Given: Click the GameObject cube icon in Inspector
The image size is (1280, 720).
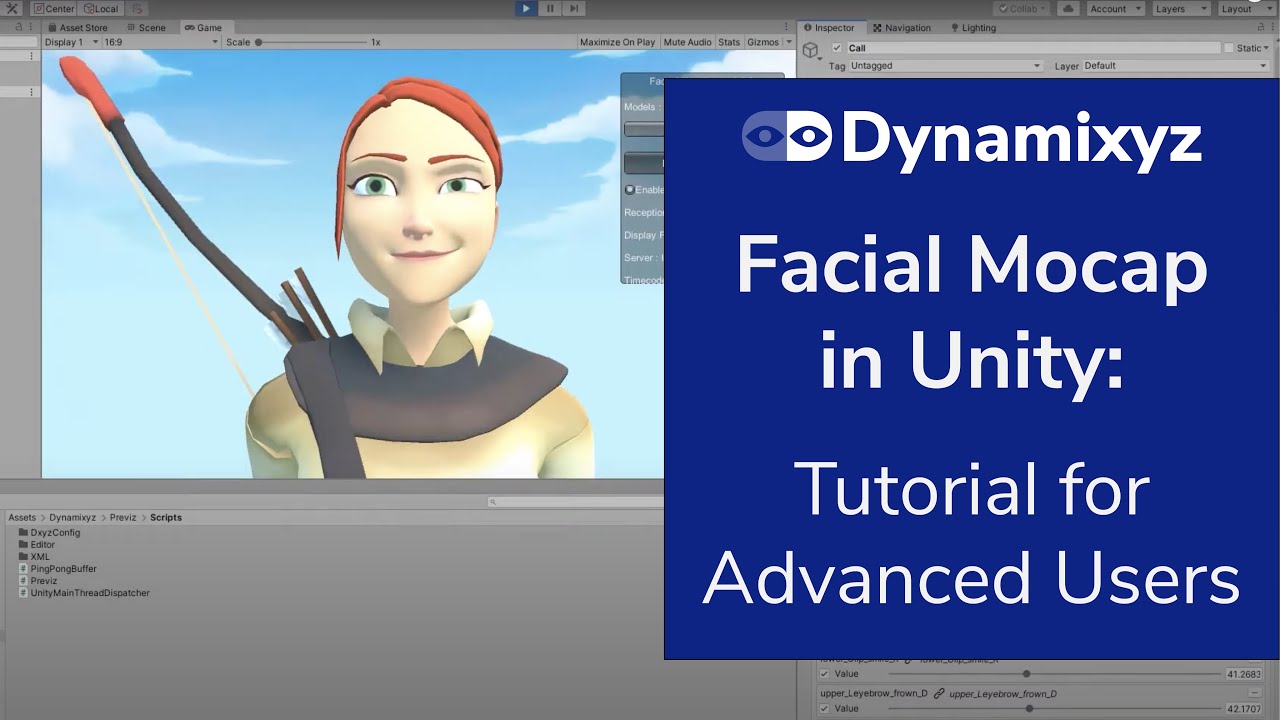Looking at the screenshot, I should coord(811,50).
